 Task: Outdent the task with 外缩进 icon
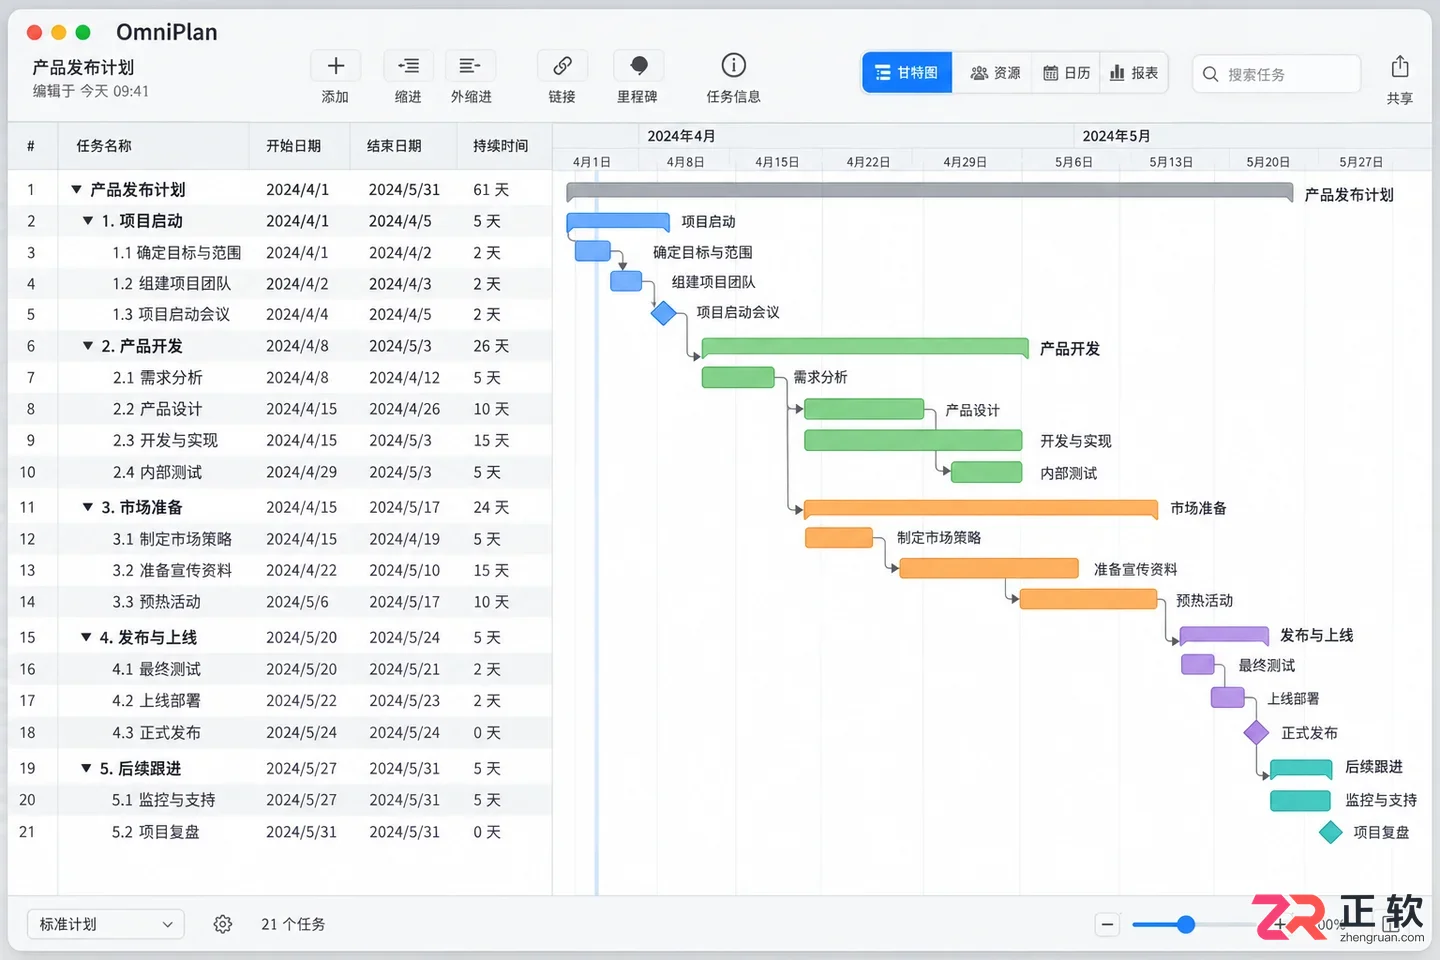pyautogui.click(x=470, y=66)
